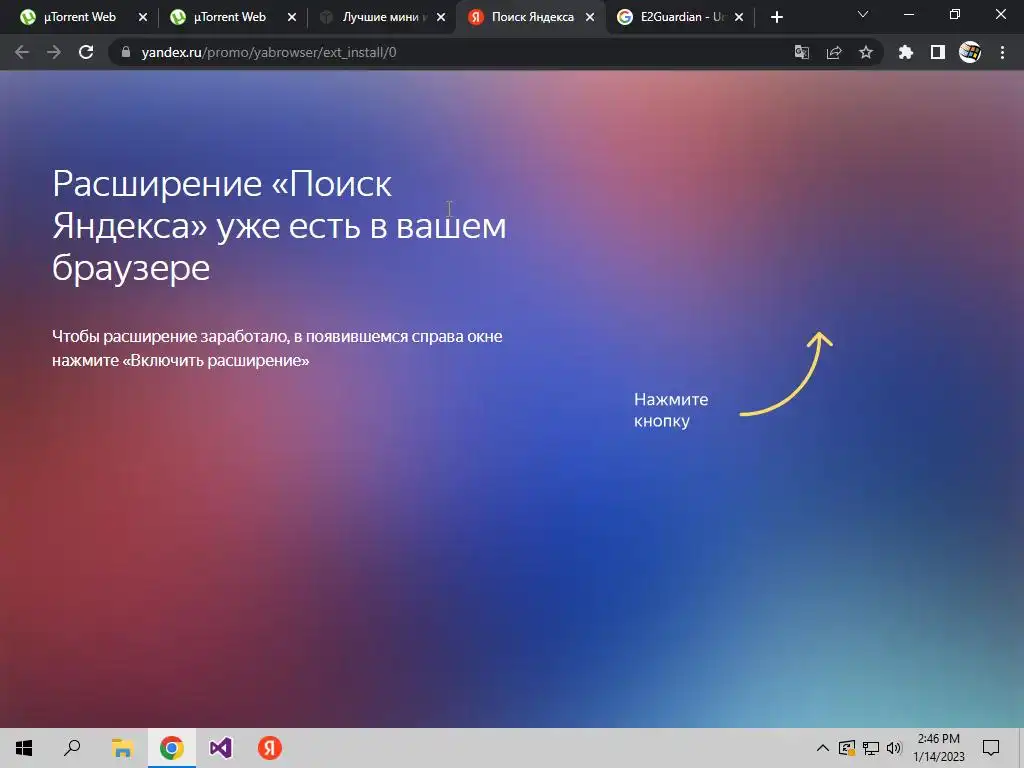Launch Yandex Browser from taskbar
The width and height of the screenshot is (1024, 768).
click(x=270, y=748)
